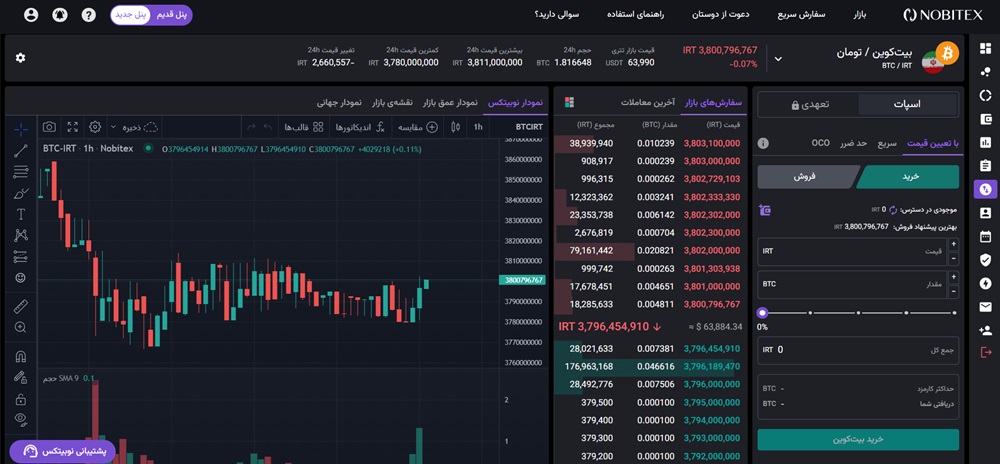Screen dimensions: 1000x464
Task: Select Spot trading mode
Action: [908, 105]
